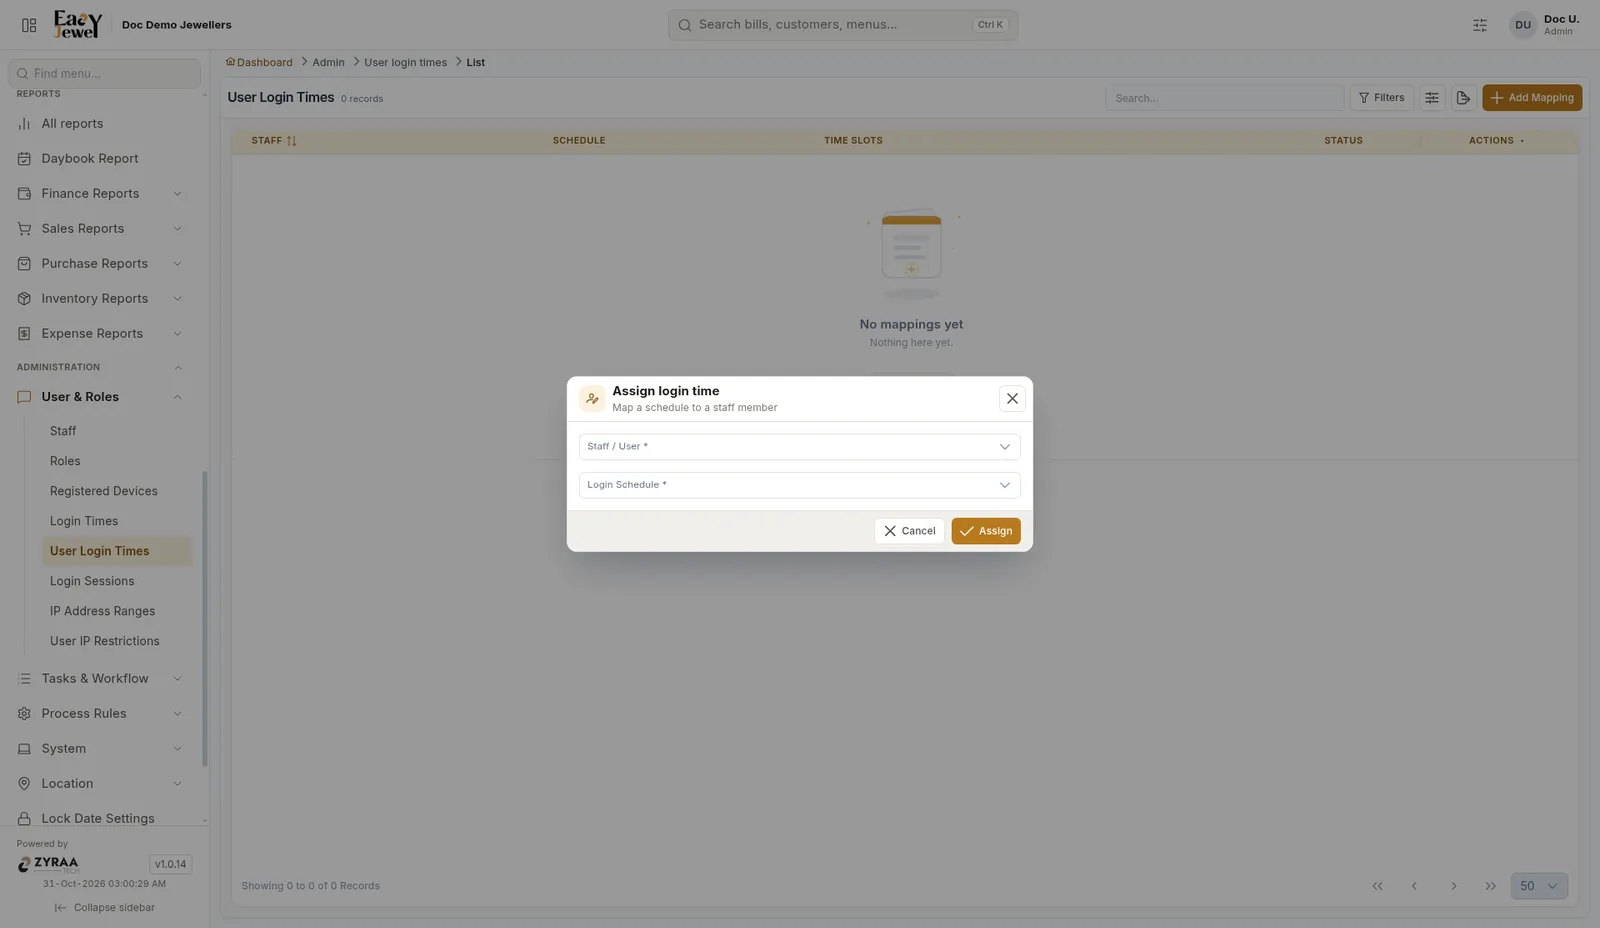Image resolution: width=1600 pixels, height=928 pixels.
Task: Open the Staff / User dropdown
Action: coord(799,447)
